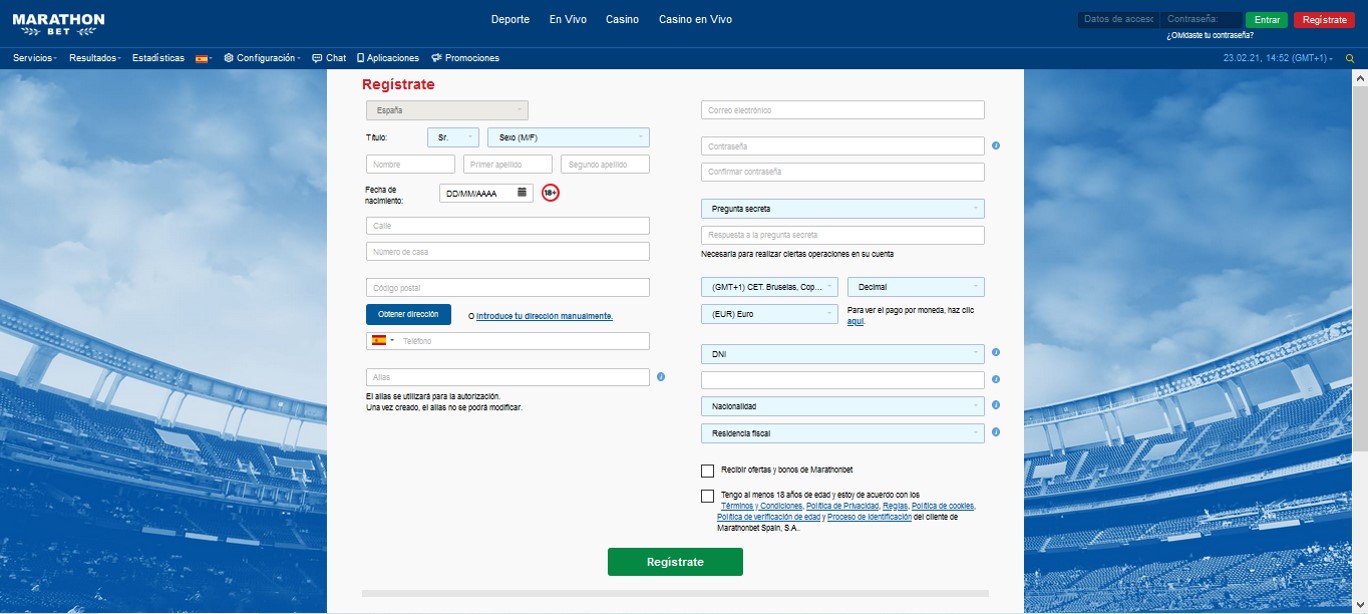Click the Respuesta a la pregunta secreta field
The image size is (1368, 614).
point(842,235)
